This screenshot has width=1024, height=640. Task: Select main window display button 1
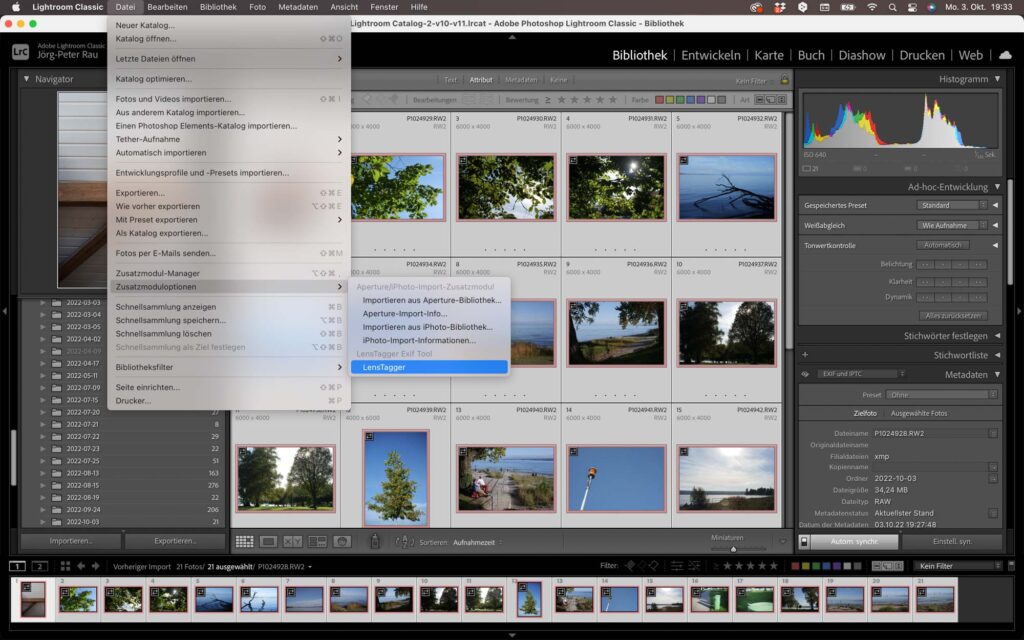[x=17, y=566]
